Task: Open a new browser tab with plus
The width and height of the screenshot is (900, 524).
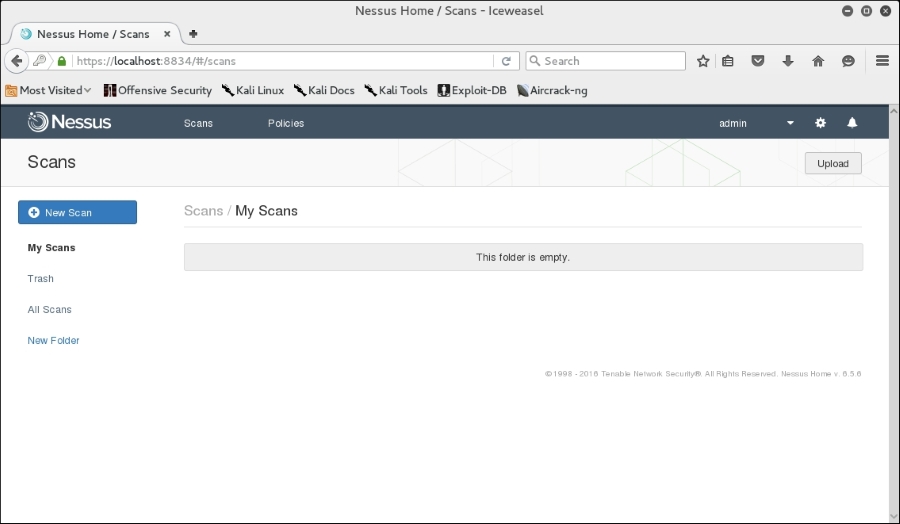Action: (193, 34)
